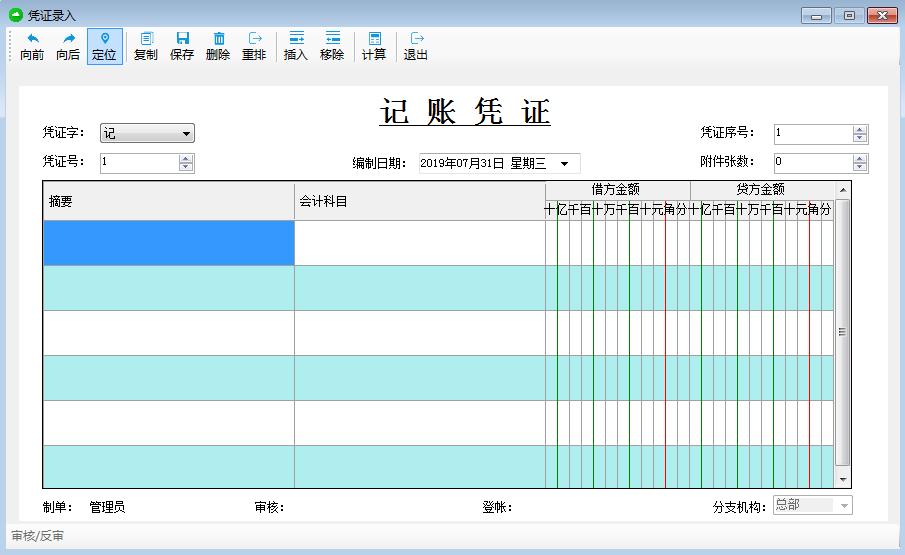Click the table vertical scrollbar thumb
The image size is (905, 555).
(842, 332)
